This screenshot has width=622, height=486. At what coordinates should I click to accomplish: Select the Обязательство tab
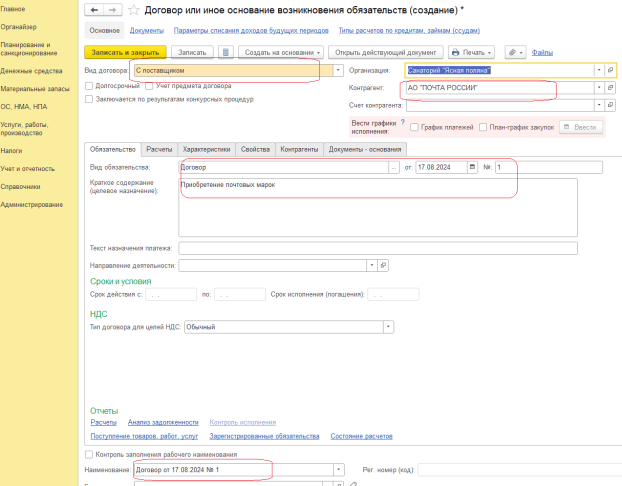point(113,150)
